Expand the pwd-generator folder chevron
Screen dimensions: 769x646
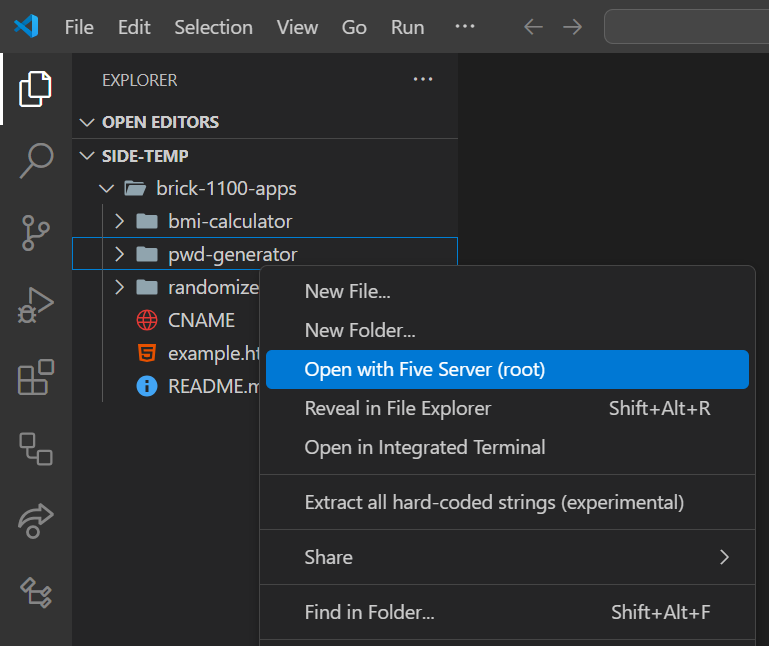pyautogui.click(x=119, y=254)
